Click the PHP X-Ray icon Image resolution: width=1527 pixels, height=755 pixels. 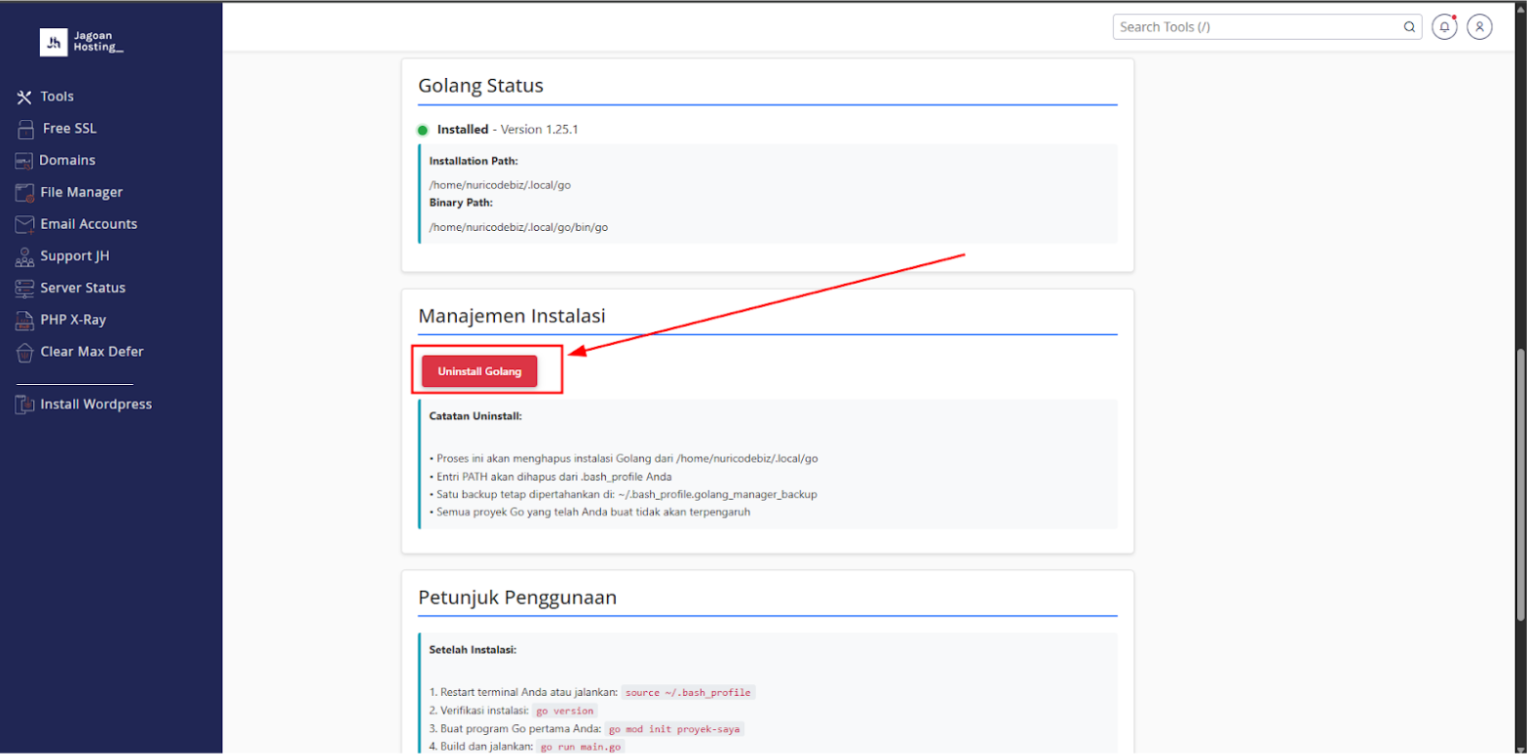click(x=24, y=321)
